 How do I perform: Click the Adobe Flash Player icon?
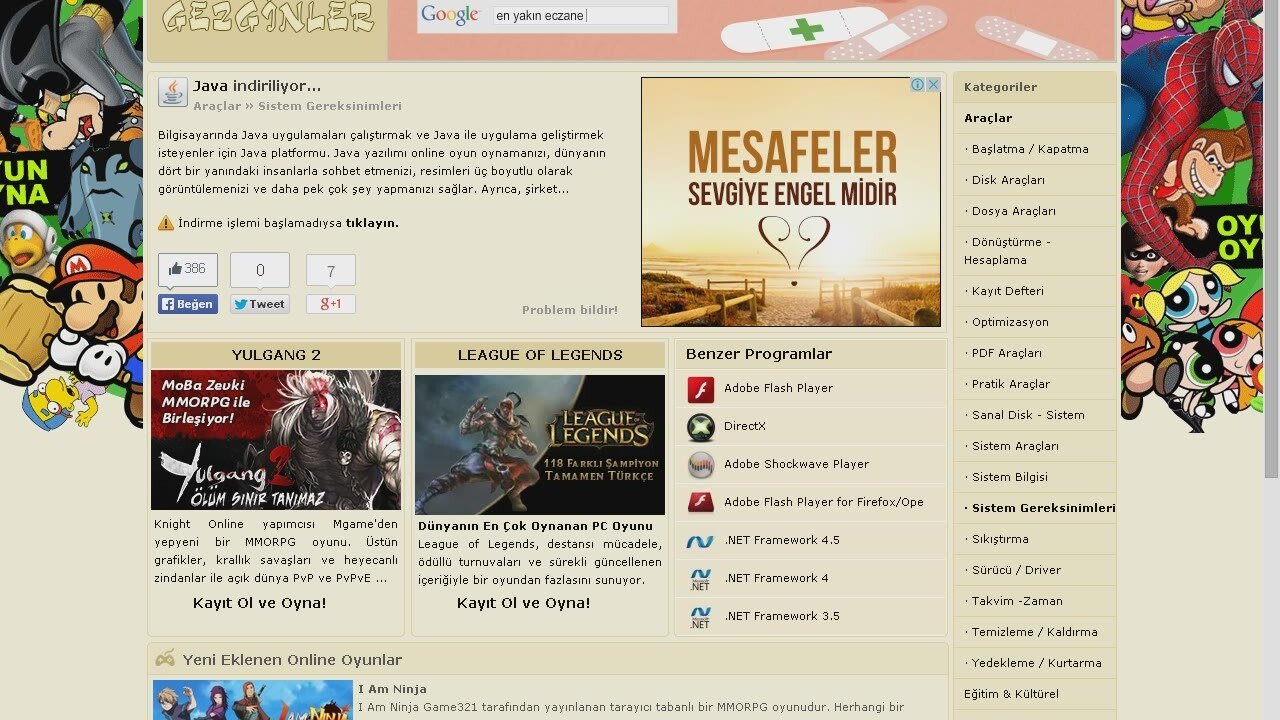click(x=700, y=389)
